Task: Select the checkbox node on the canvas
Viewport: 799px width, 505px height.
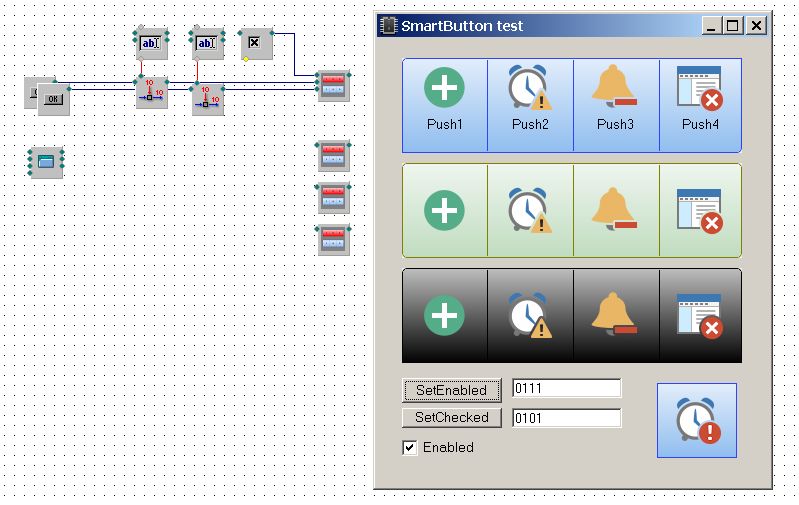Action: (x=255, y=43)
